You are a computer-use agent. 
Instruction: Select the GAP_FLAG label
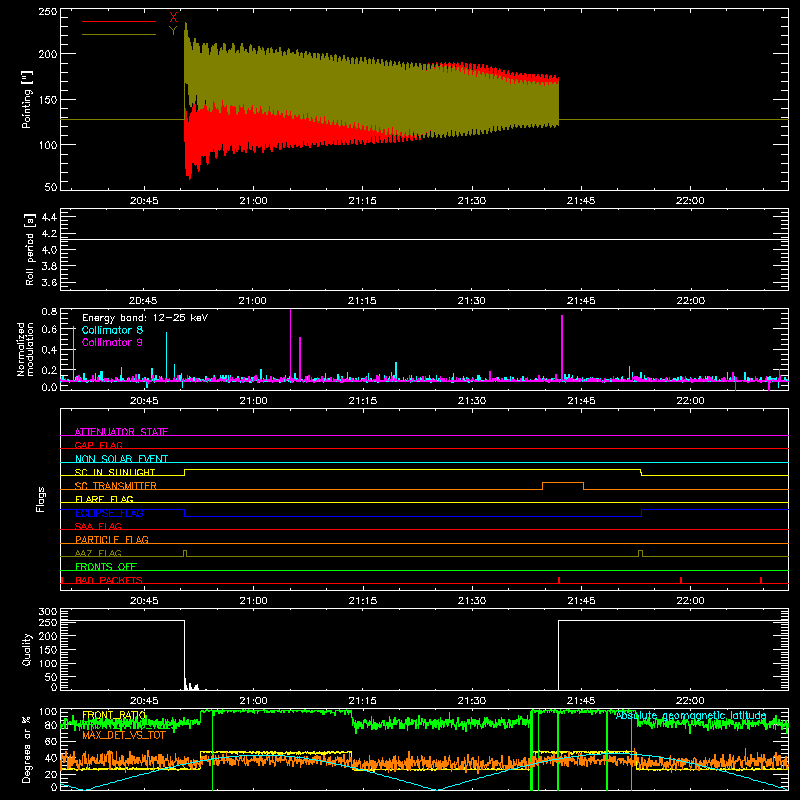tap(98, 445)
